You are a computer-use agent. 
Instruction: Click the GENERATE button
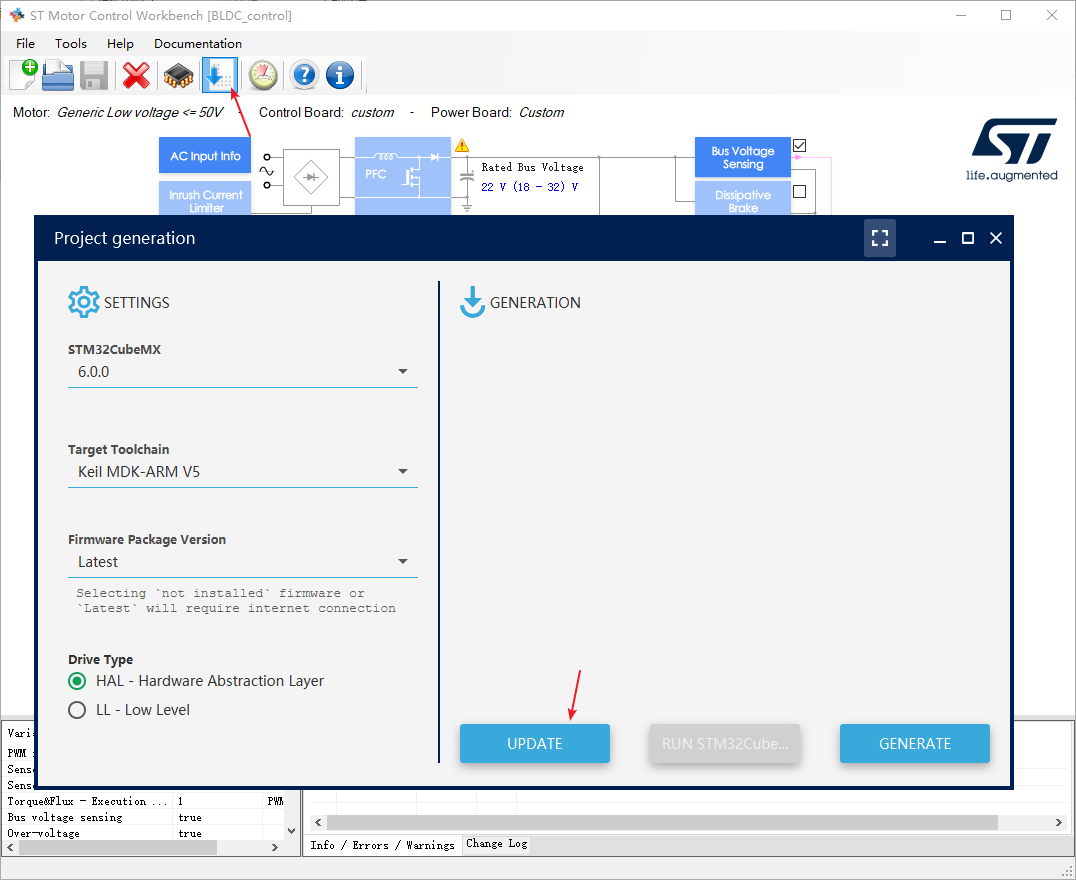coord(915,743)
